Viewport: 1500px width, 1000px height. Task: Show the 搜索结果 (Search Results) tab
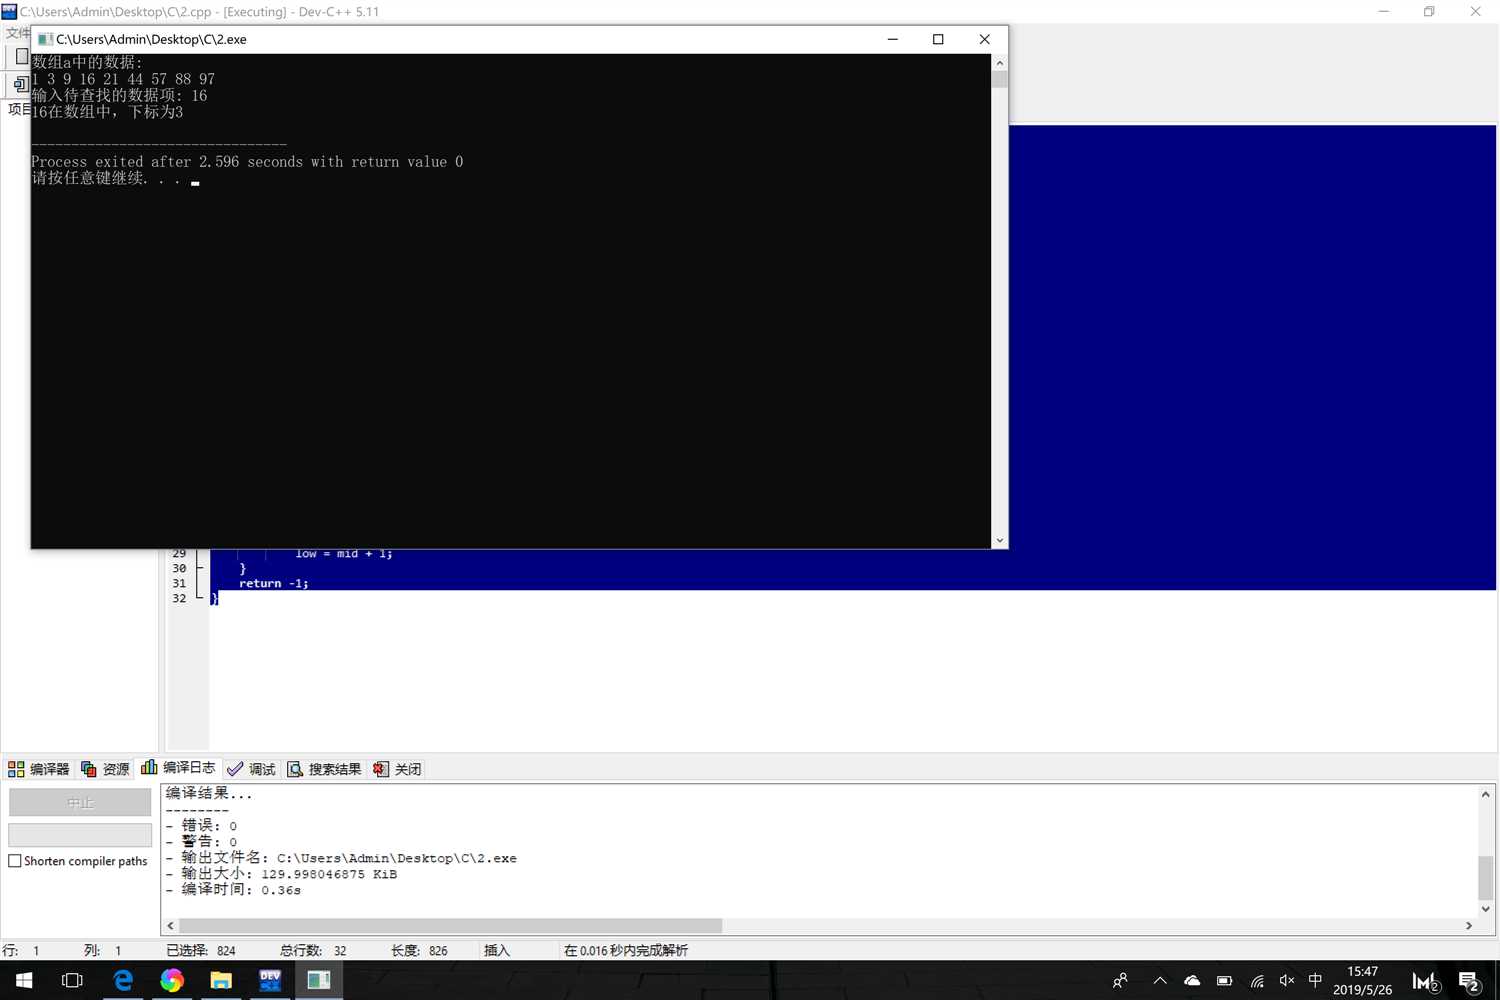[324, 769]
